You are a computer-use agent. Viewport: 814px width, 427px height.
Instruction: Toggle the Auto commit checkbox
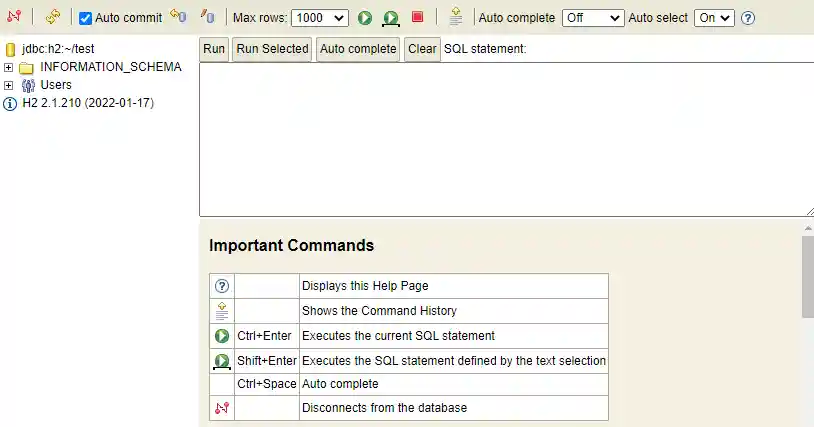click(85, 18)
